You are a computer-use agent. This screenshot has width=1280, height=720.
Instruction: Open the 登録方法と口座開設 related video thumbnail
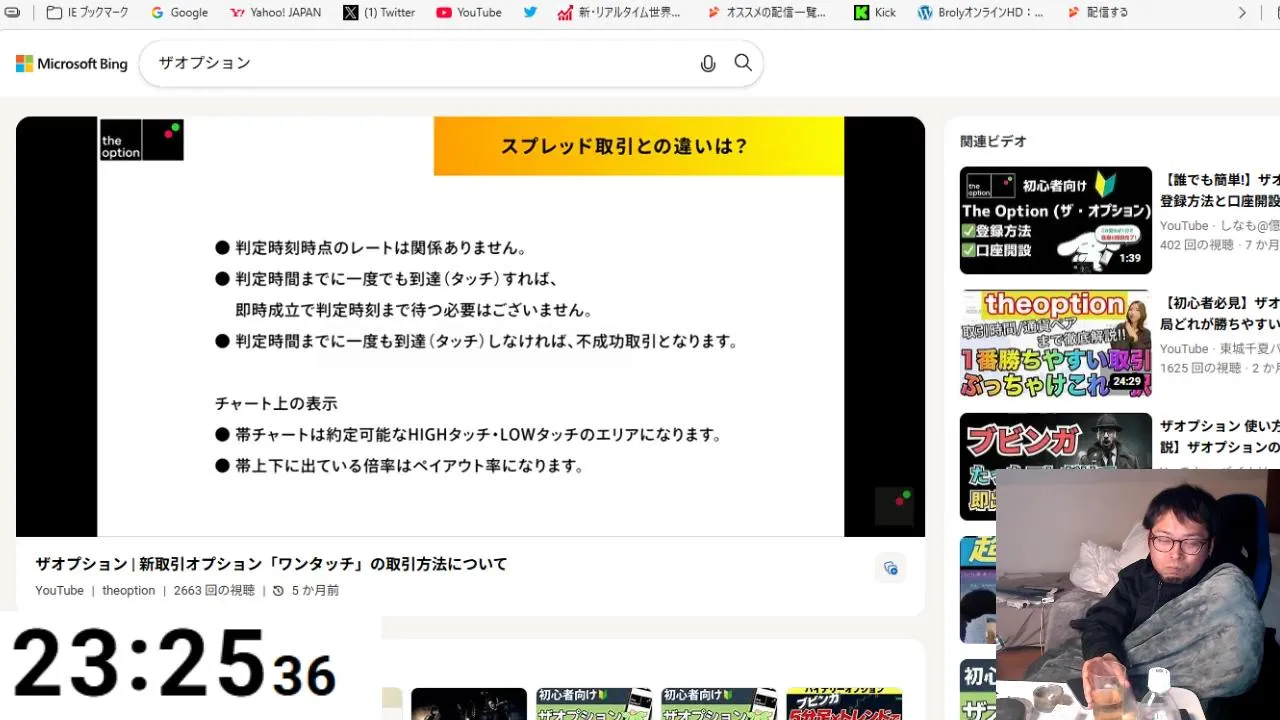(1055, 220)
